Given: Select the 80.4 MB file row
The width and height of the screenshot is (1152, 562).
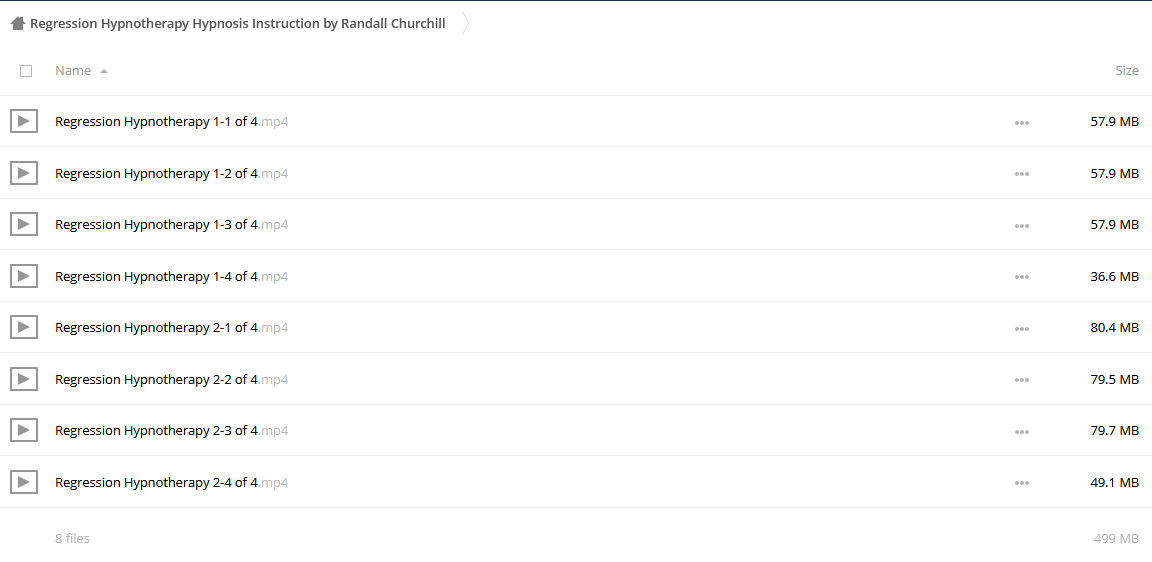Looking at the screenshot, I should (x=576, y=327).
